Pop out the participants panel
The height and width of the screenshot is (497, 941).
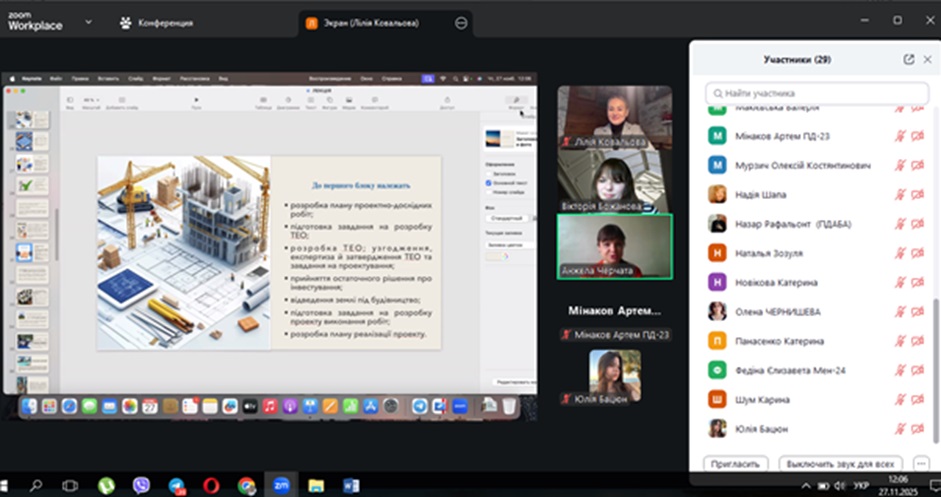pos(908,60)
